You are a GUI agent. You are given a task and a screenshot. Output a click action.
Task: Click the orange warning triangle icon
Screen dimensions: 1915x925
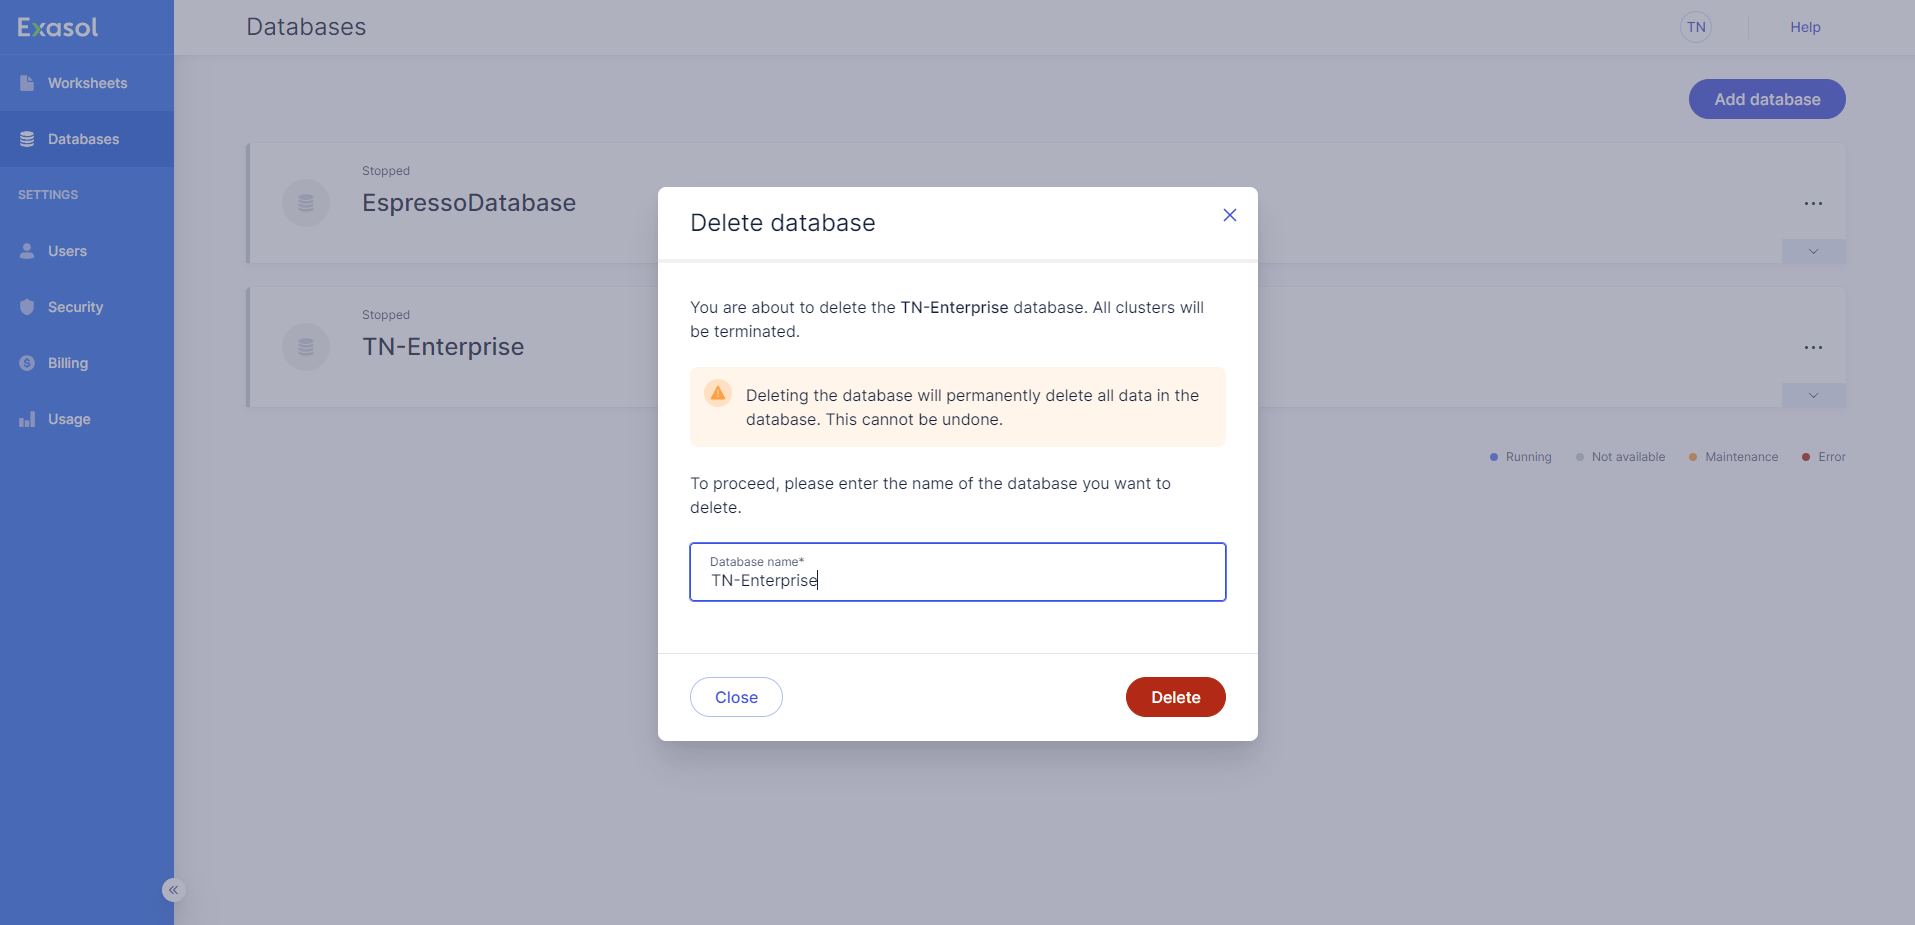pyautogui.click(x=718, y=393)
